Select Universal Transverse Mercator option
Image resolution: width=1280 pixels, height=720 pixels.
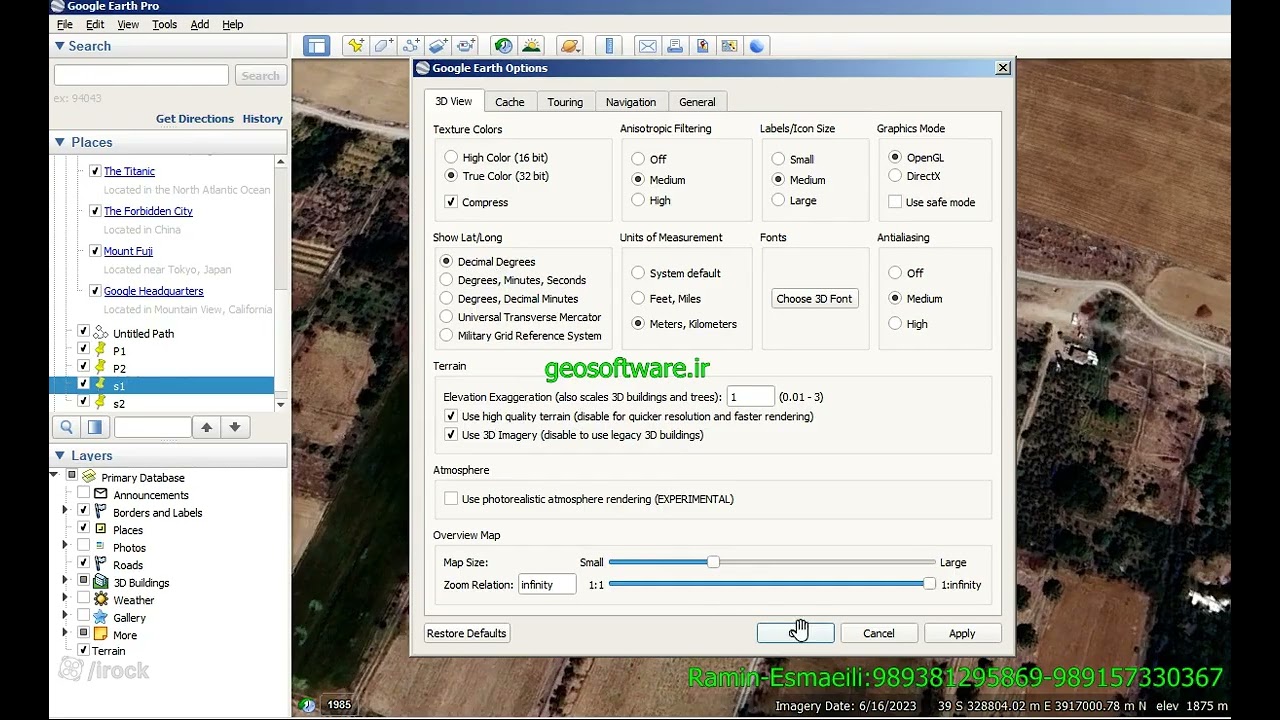[446, 317]
